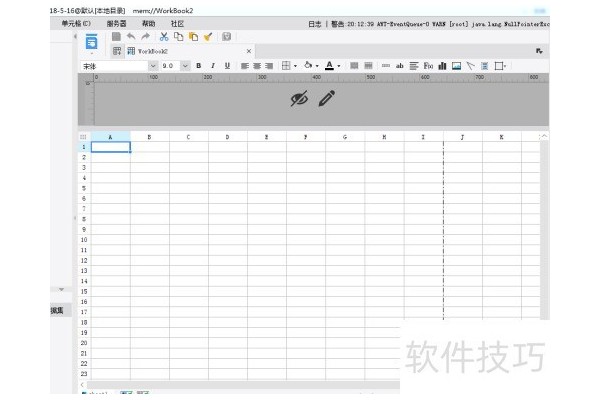Image resolution: width=600 pixels, height=400 pixels.
Task: Toggle parameter pane visibility with the crossed-eye icon
Action: pos(299,99)
